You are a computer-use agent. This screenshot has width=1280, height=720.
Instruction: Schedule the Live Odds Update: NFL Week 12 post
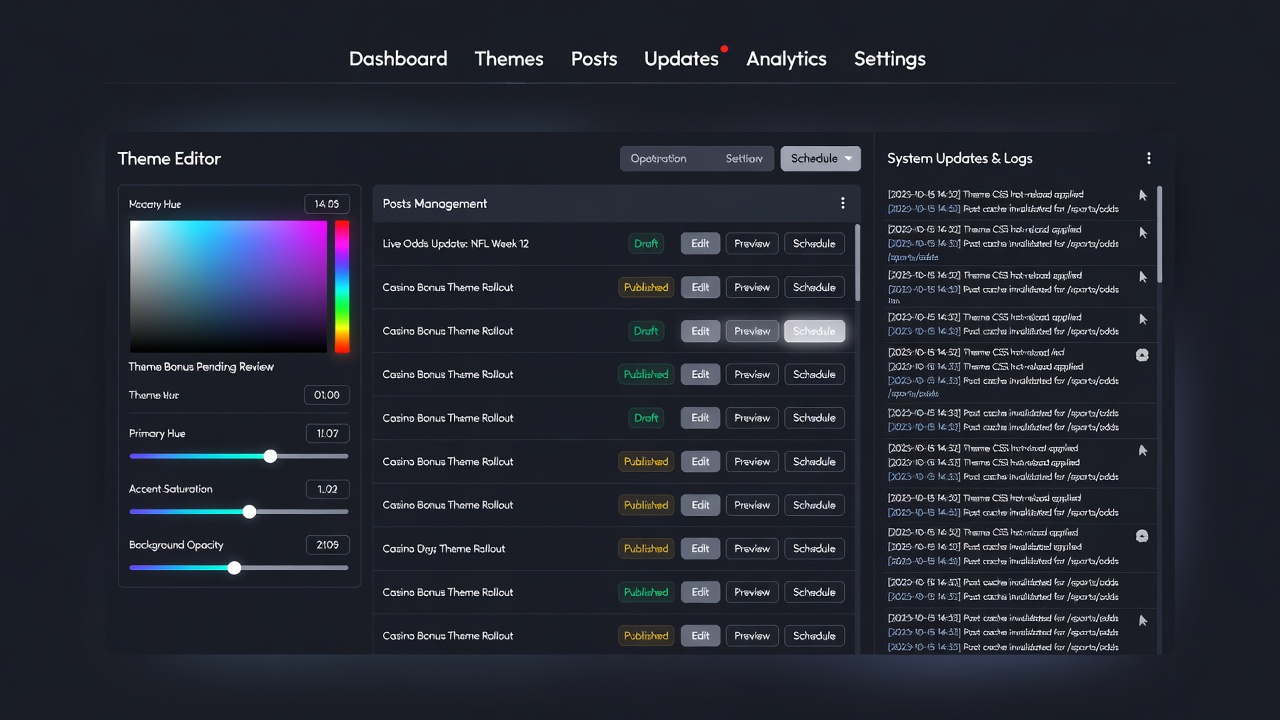click(x=814, y=243)
